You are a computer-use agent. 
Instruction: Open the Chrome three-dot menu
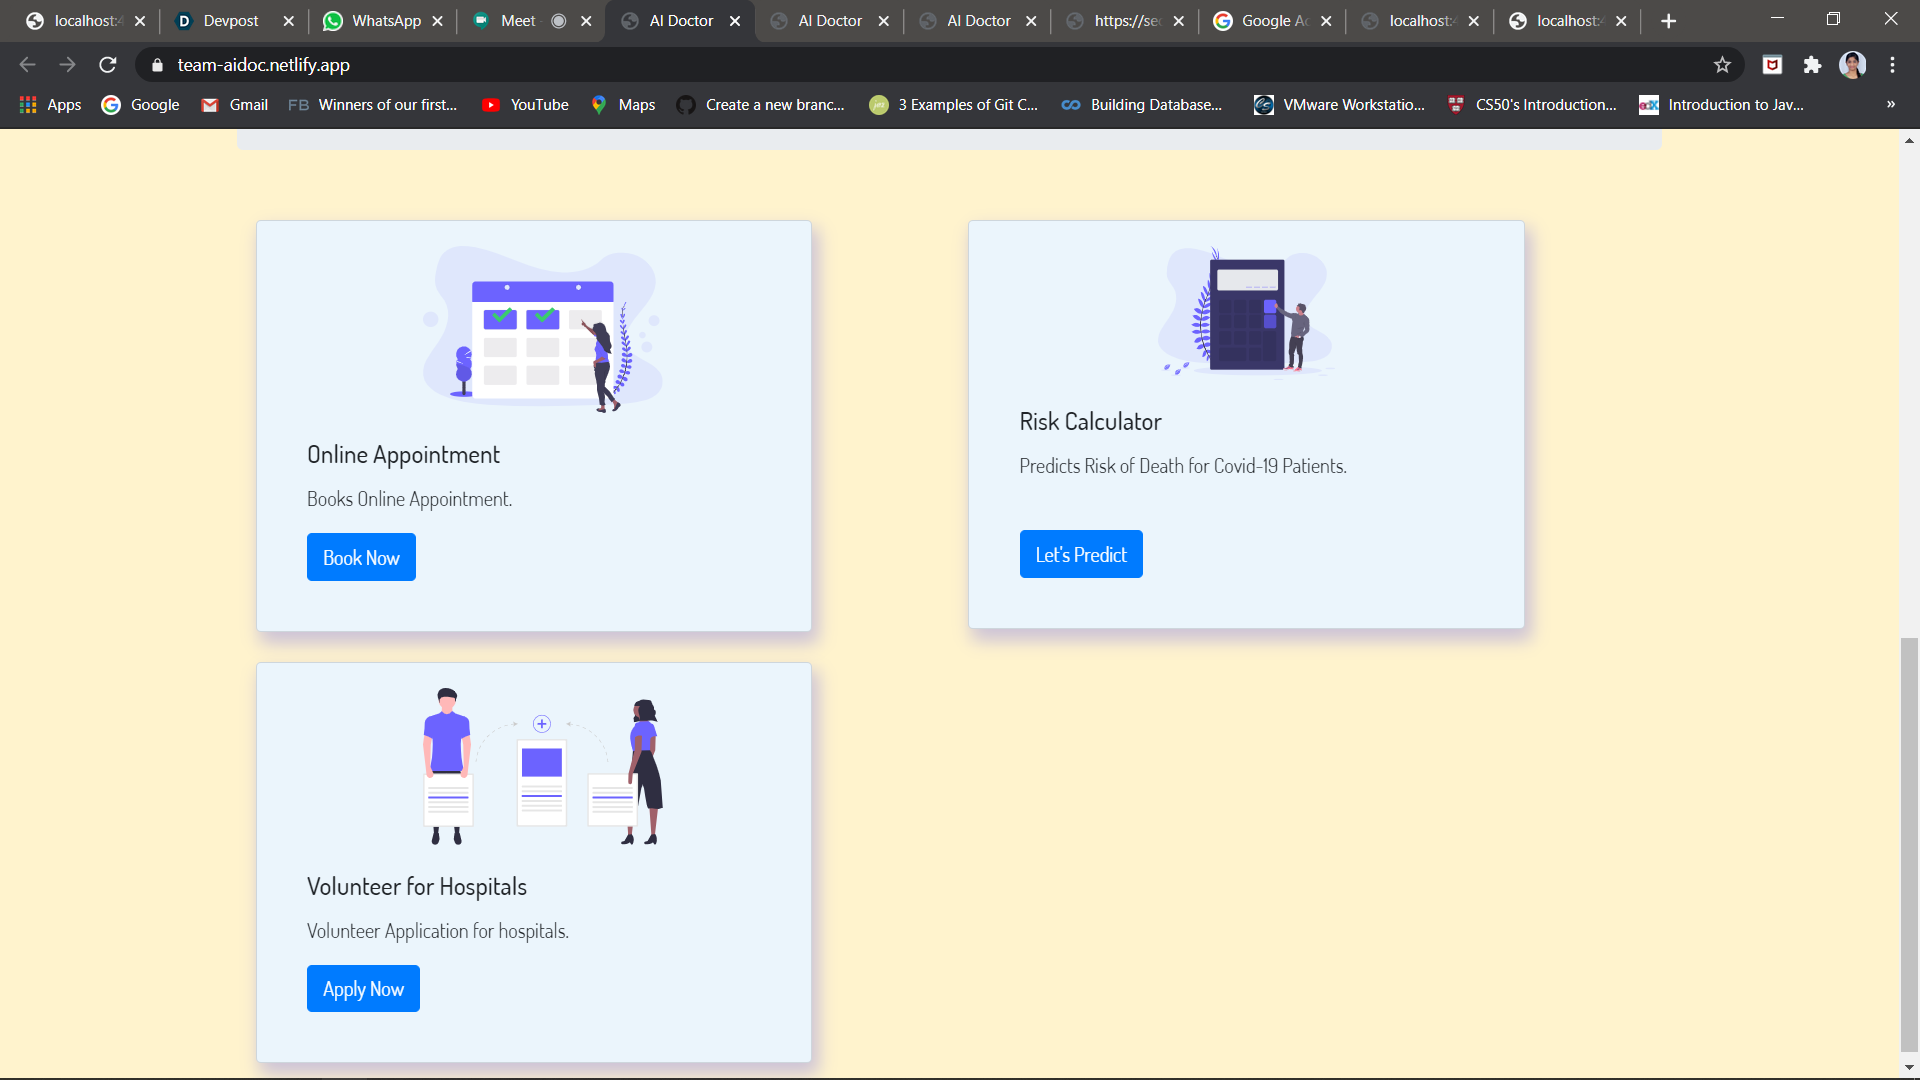[x=1892, y=65]
